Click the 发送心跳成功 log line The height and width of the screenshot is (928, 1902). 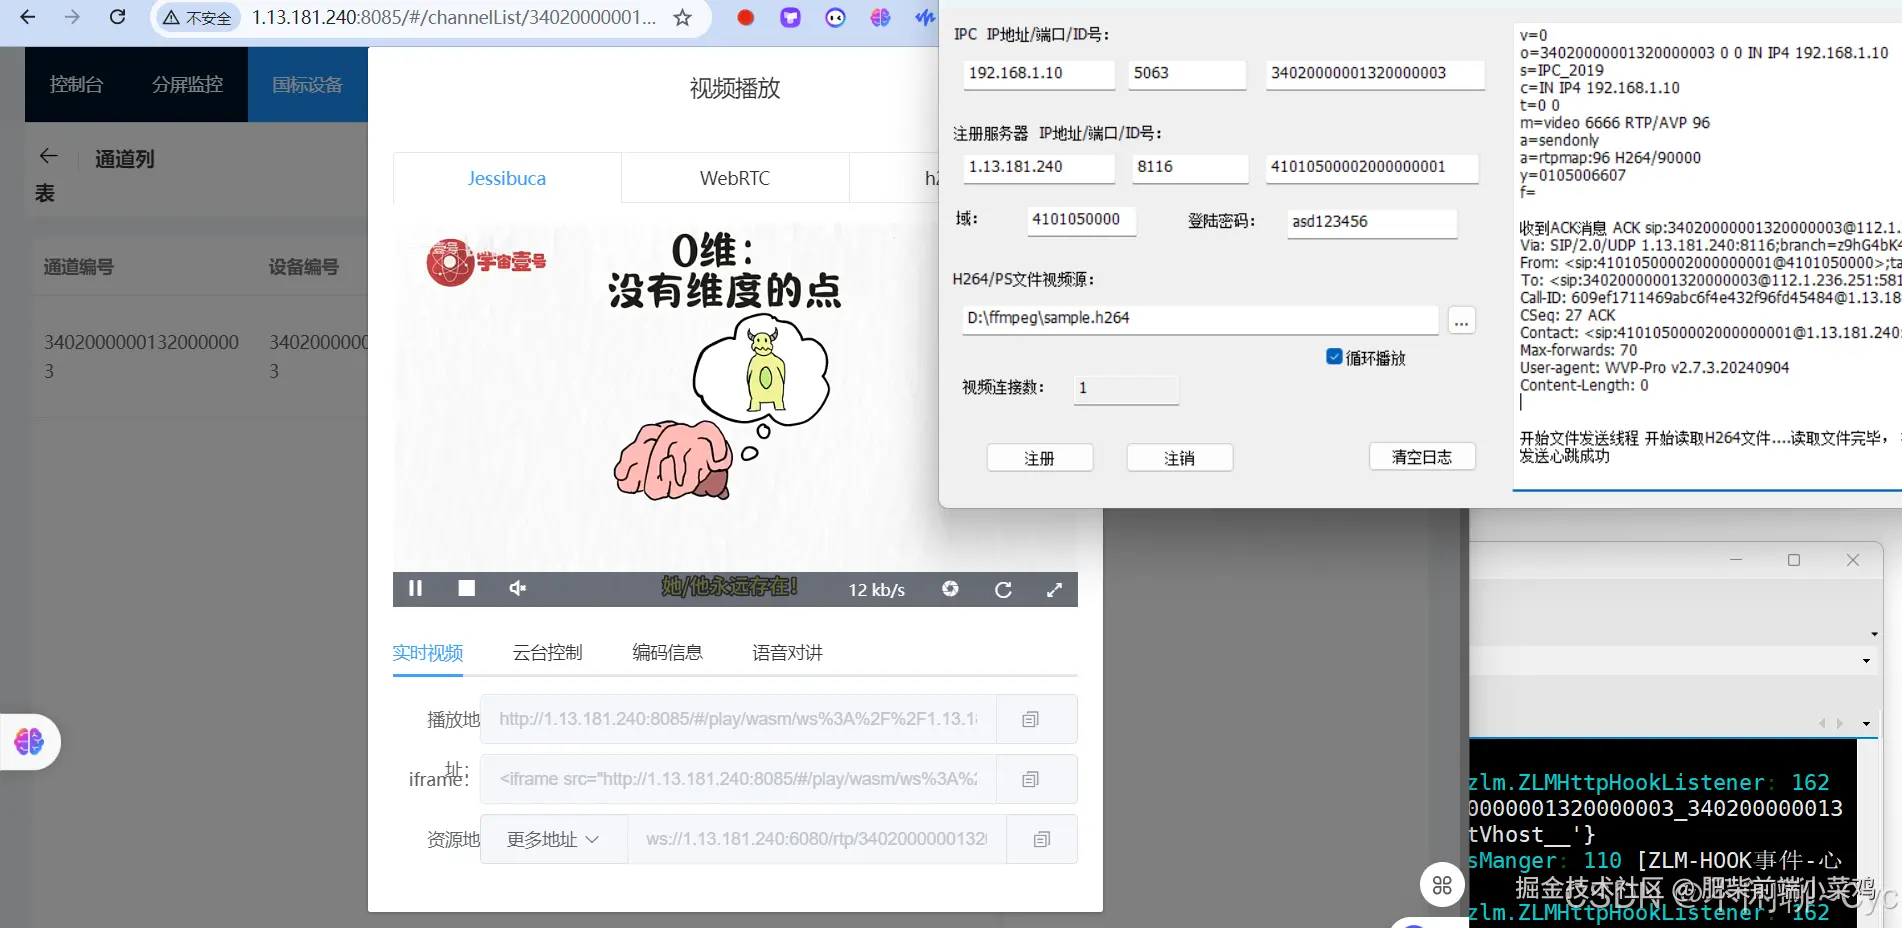[1565, 456]
